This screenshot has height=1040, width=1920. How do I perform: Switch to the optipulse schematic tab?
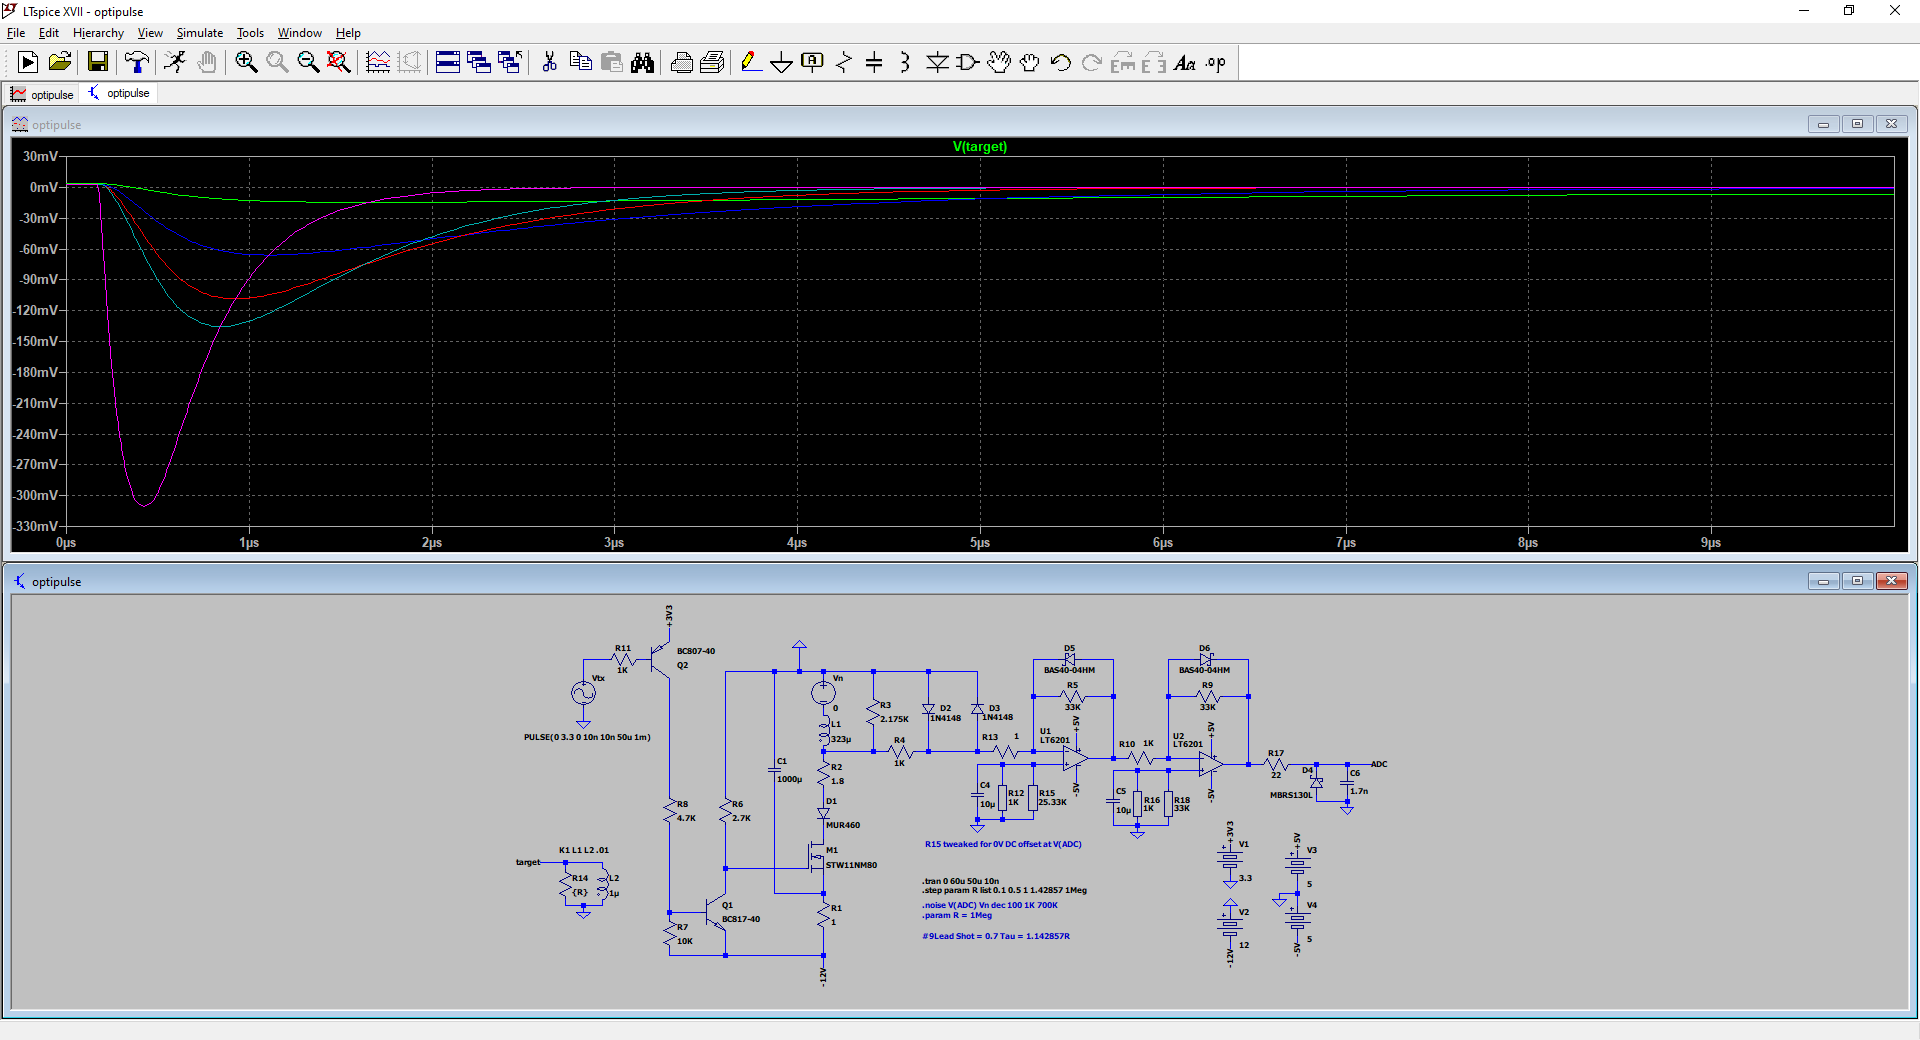[x=120, y=93]
